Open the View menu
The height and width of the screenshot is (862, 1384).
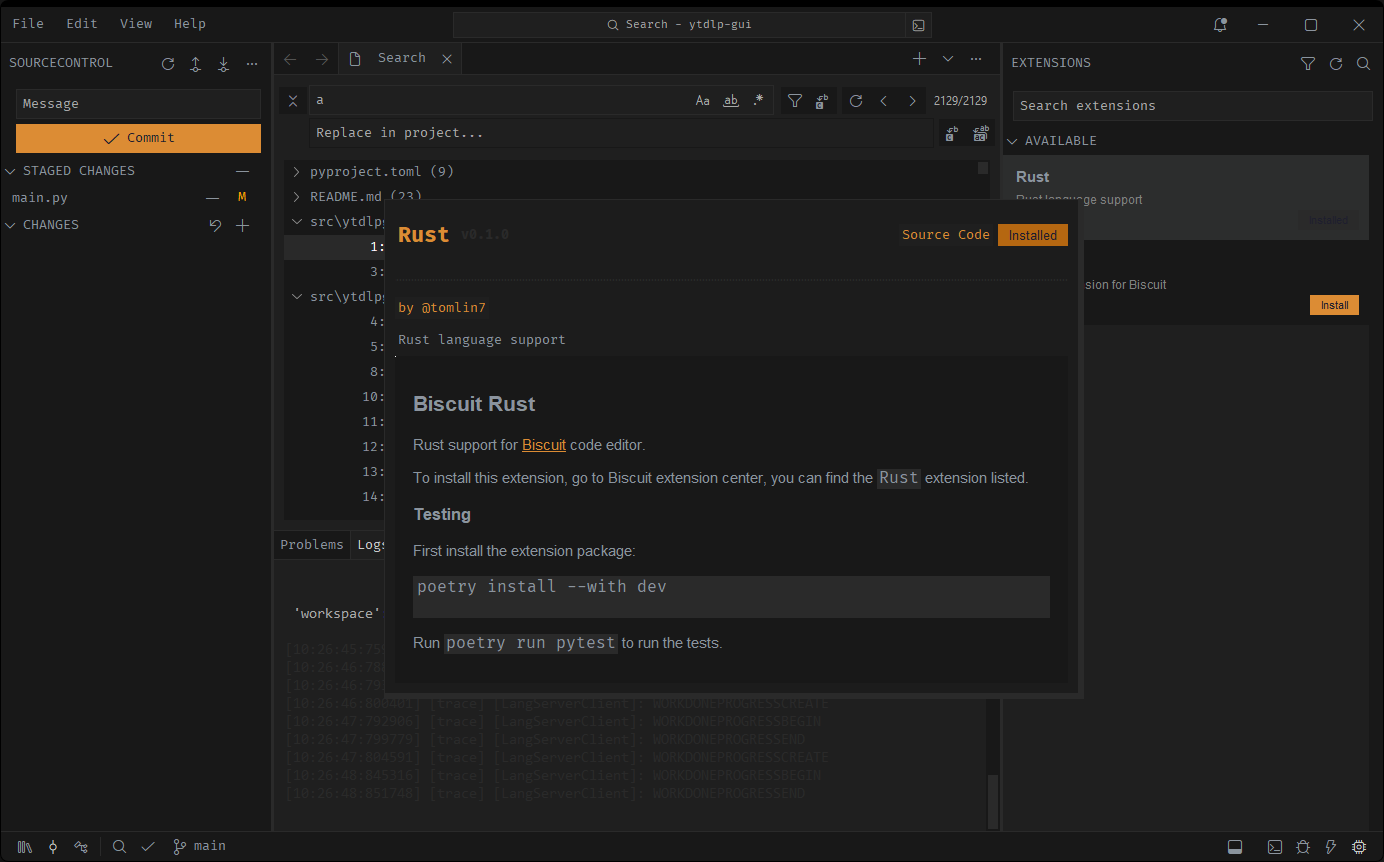(136, 24)
